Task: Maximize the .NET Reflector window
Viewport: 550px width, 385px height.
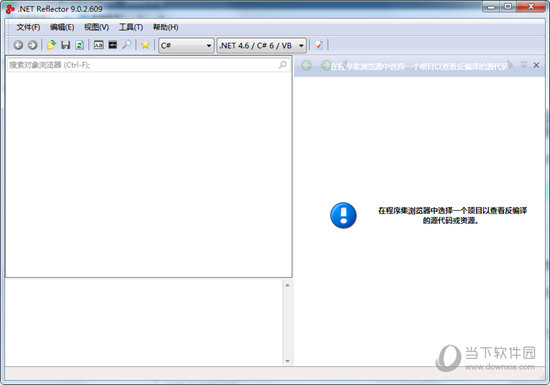Action: (x=508, y=7)
